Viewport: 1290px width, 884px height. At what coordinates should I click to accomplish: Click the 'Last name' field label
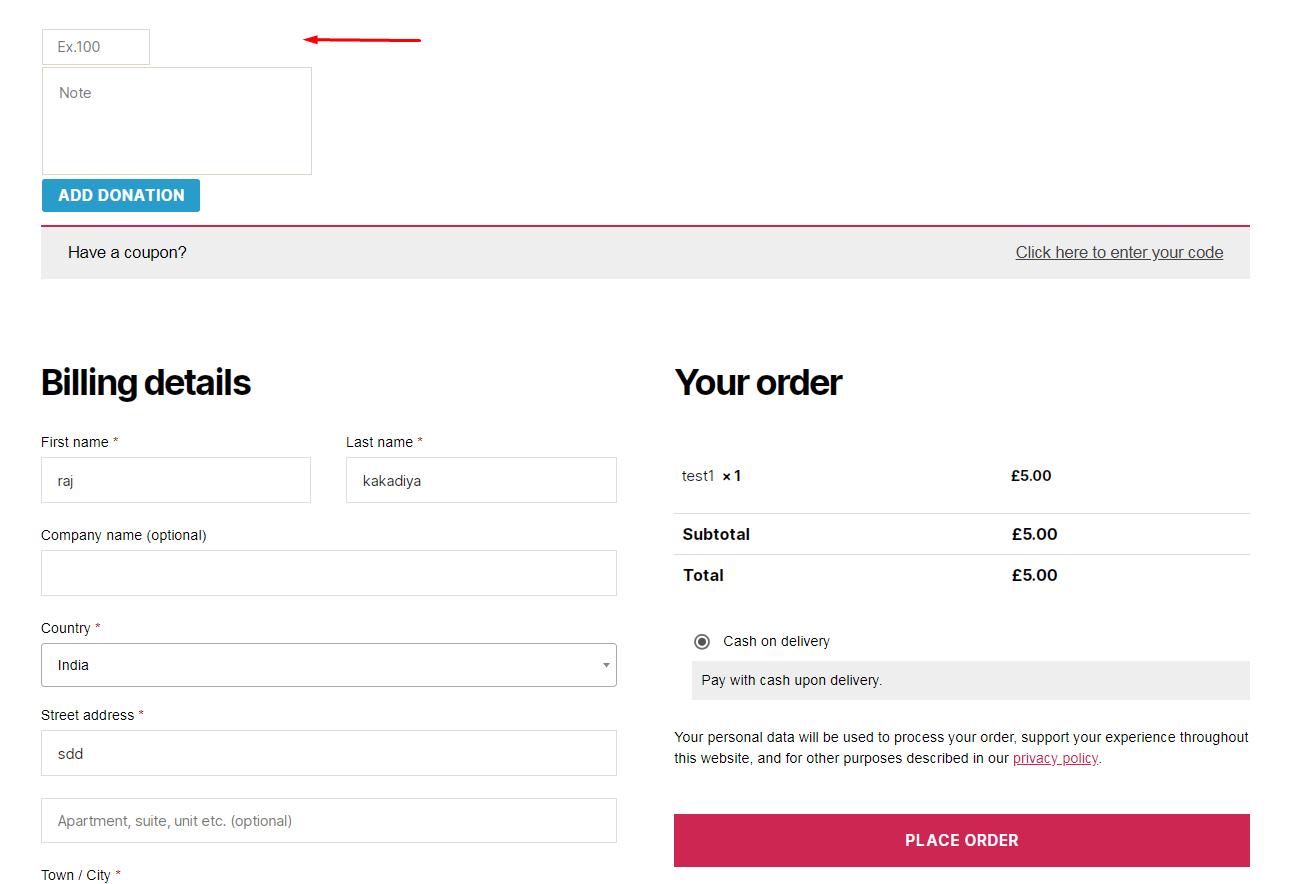380,442
